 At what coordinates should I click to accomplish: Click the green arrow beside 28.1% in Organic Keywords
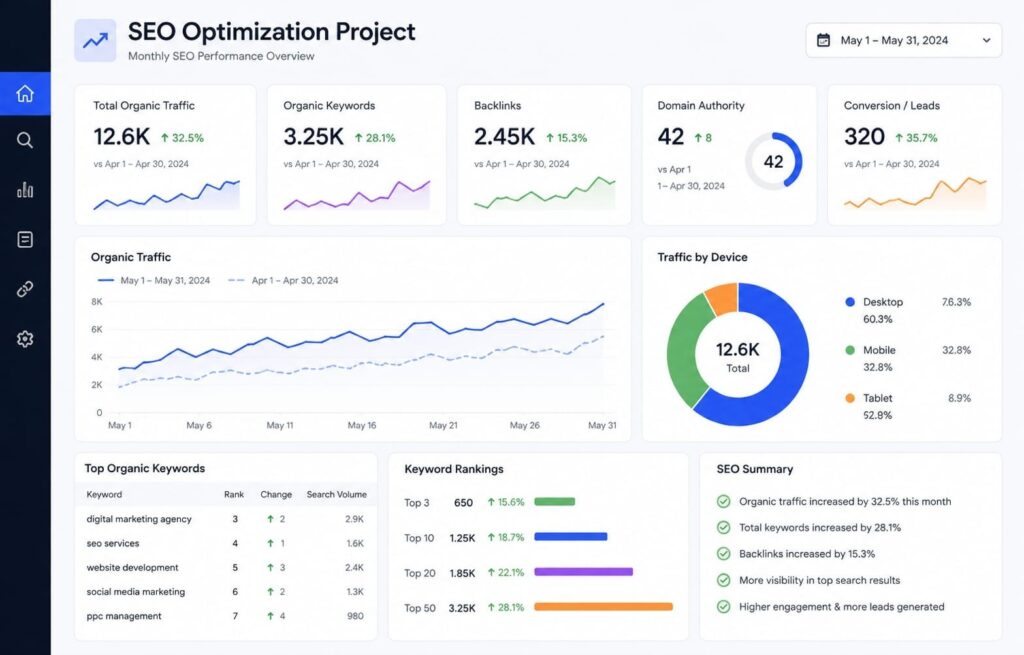359,138
